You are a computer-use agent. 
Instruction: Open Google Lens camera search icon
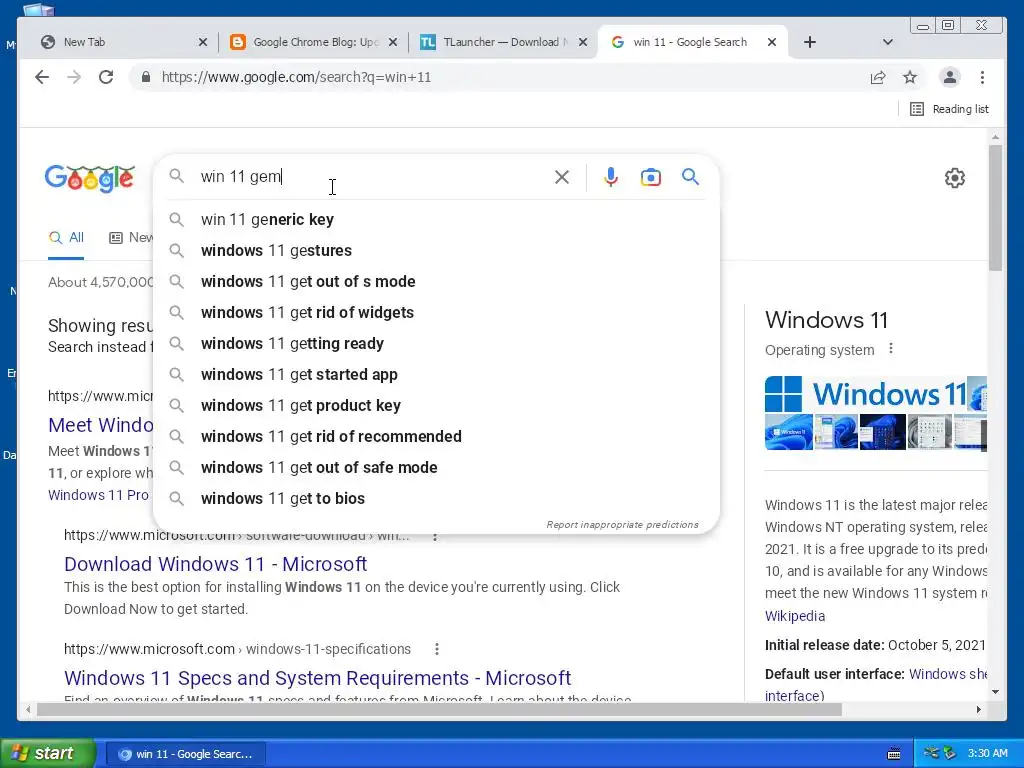point(650,177)
